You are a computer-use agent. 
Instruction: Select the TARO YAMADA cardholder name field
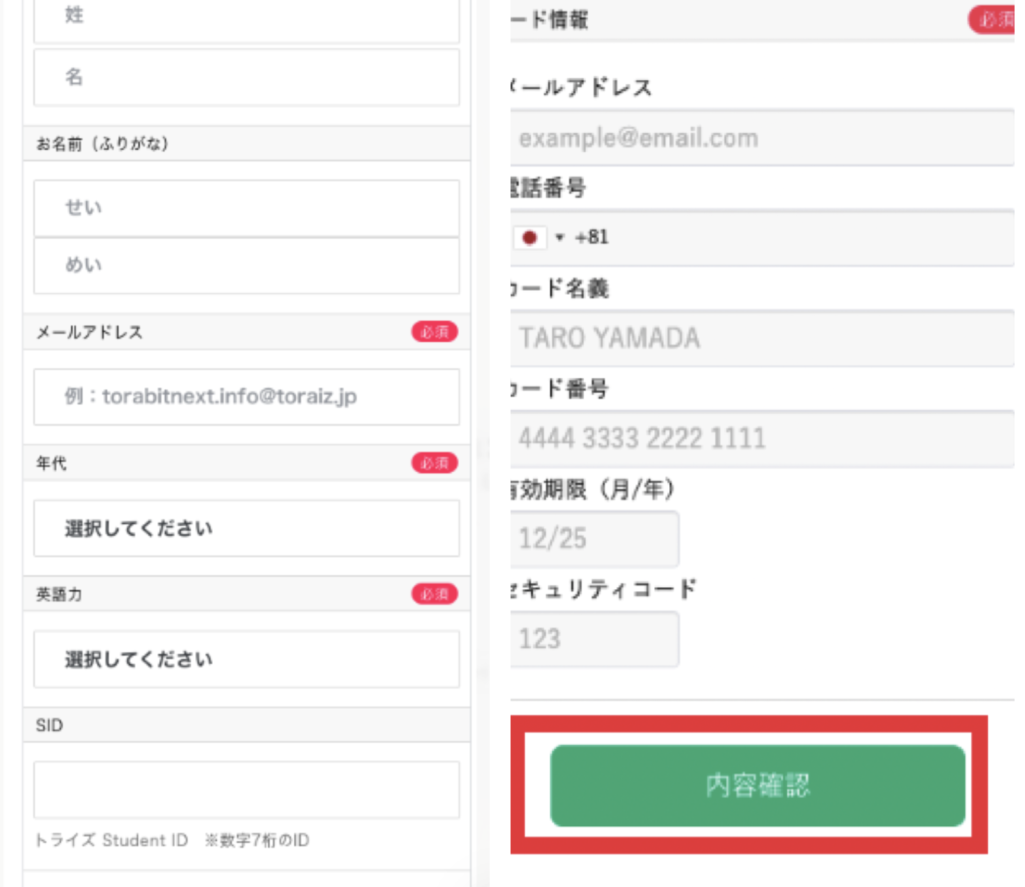[762, 338]
